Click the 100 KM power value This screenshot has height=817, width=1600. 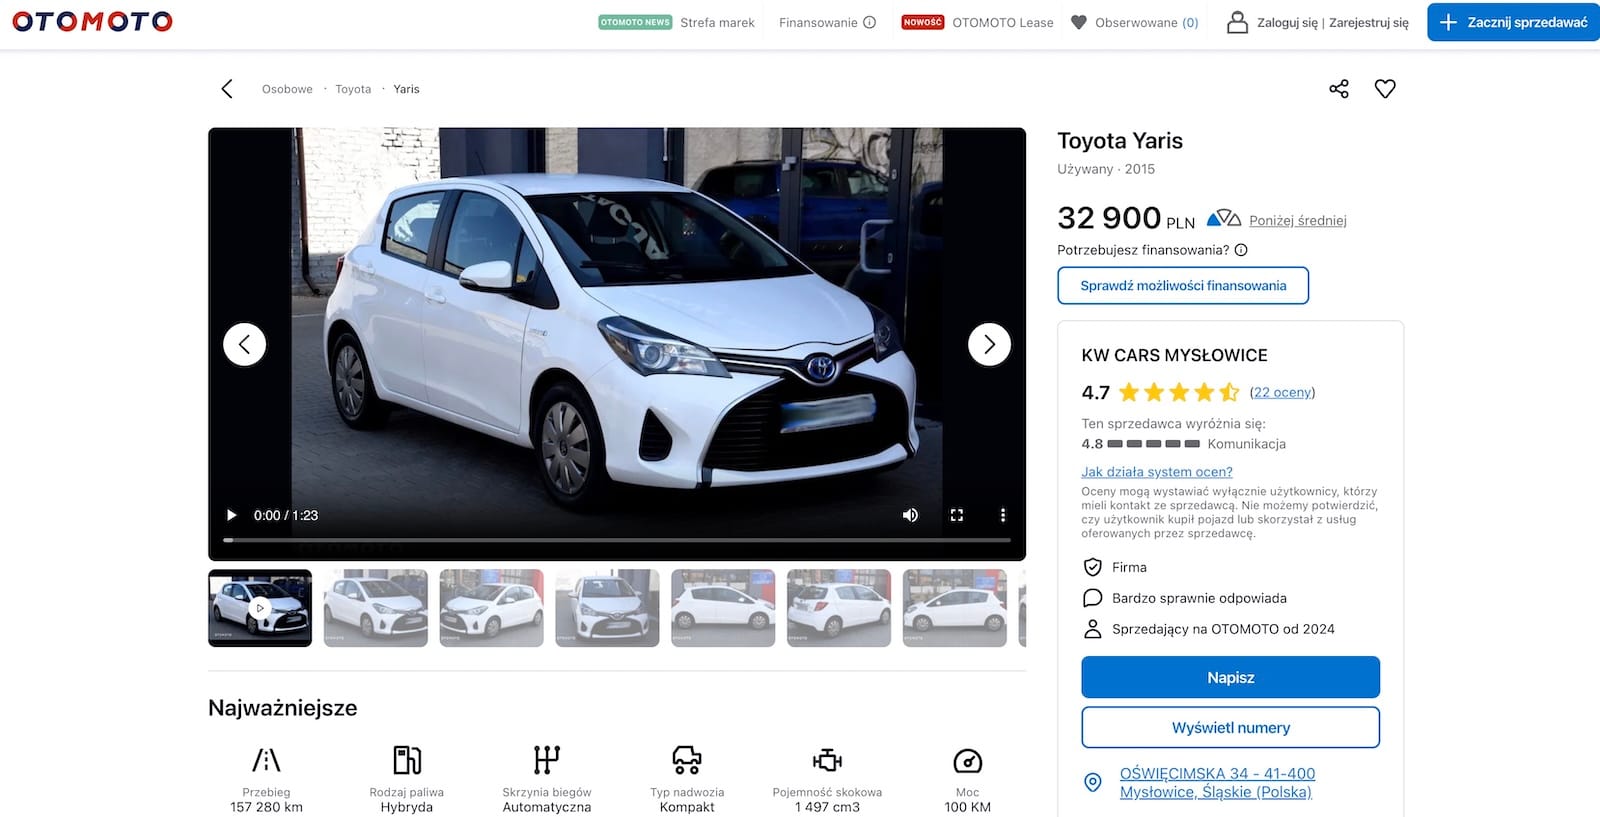click(968, 807)
